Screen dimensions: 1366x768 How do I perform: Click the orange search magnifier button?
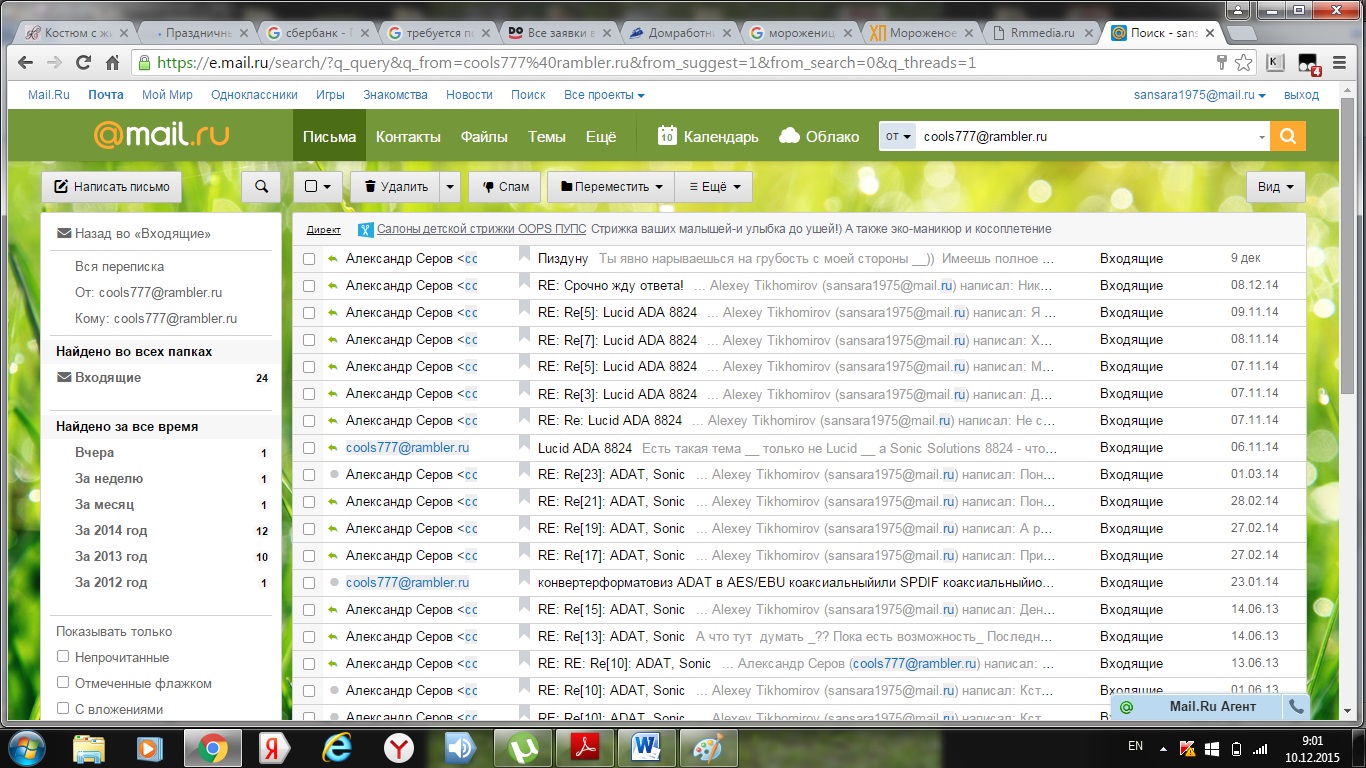tap(1288, 136)
